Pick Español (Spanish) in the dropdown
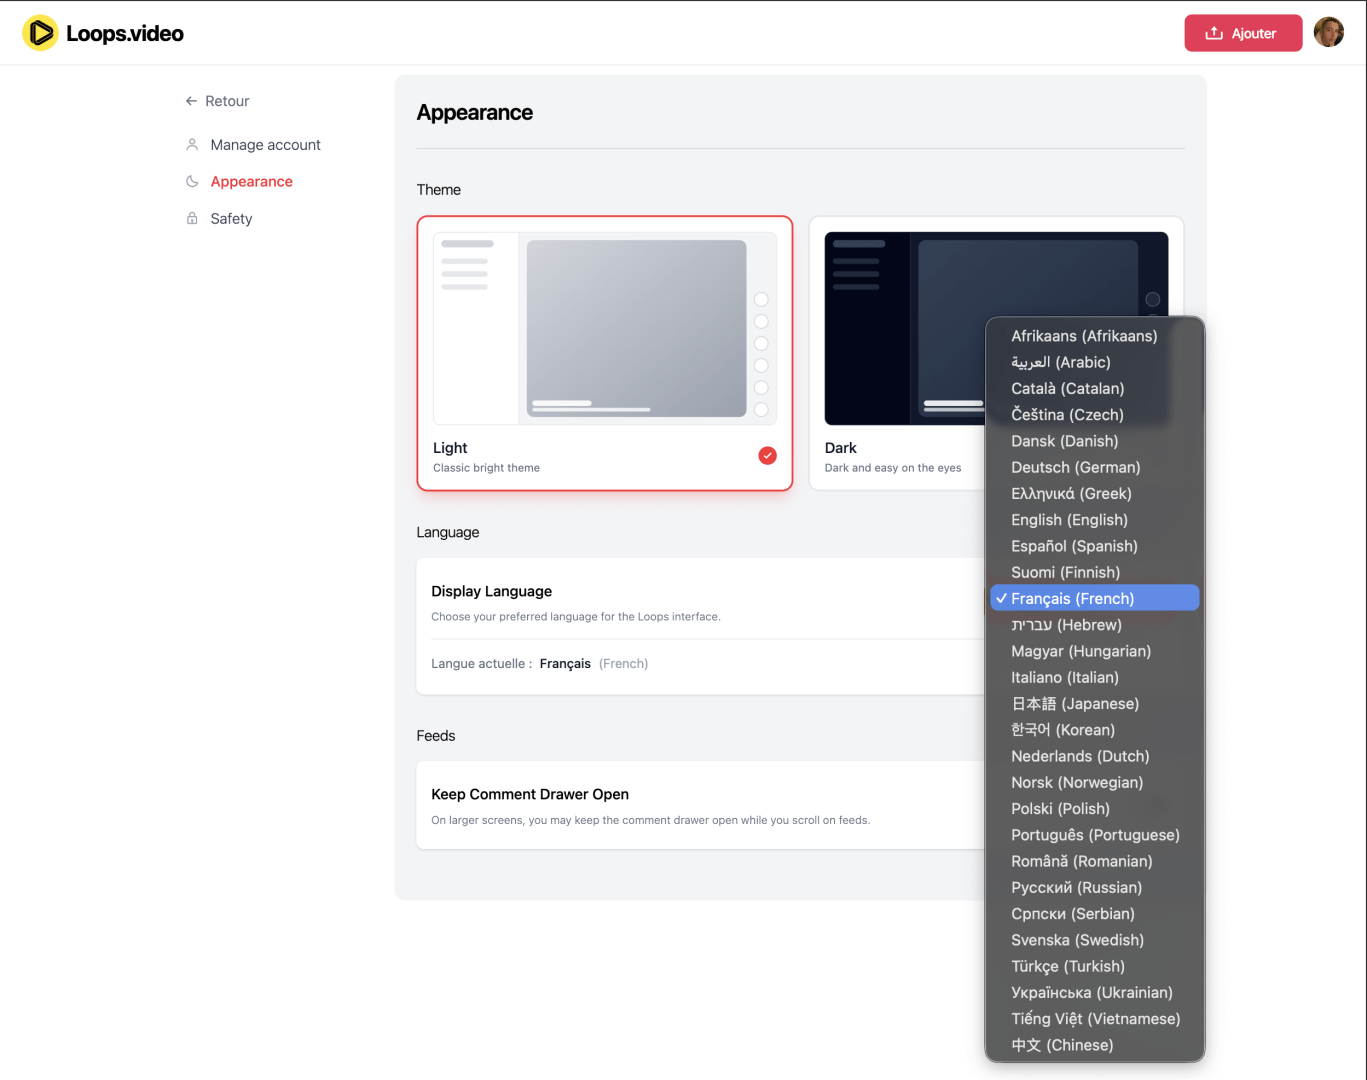 (1074, 546)
